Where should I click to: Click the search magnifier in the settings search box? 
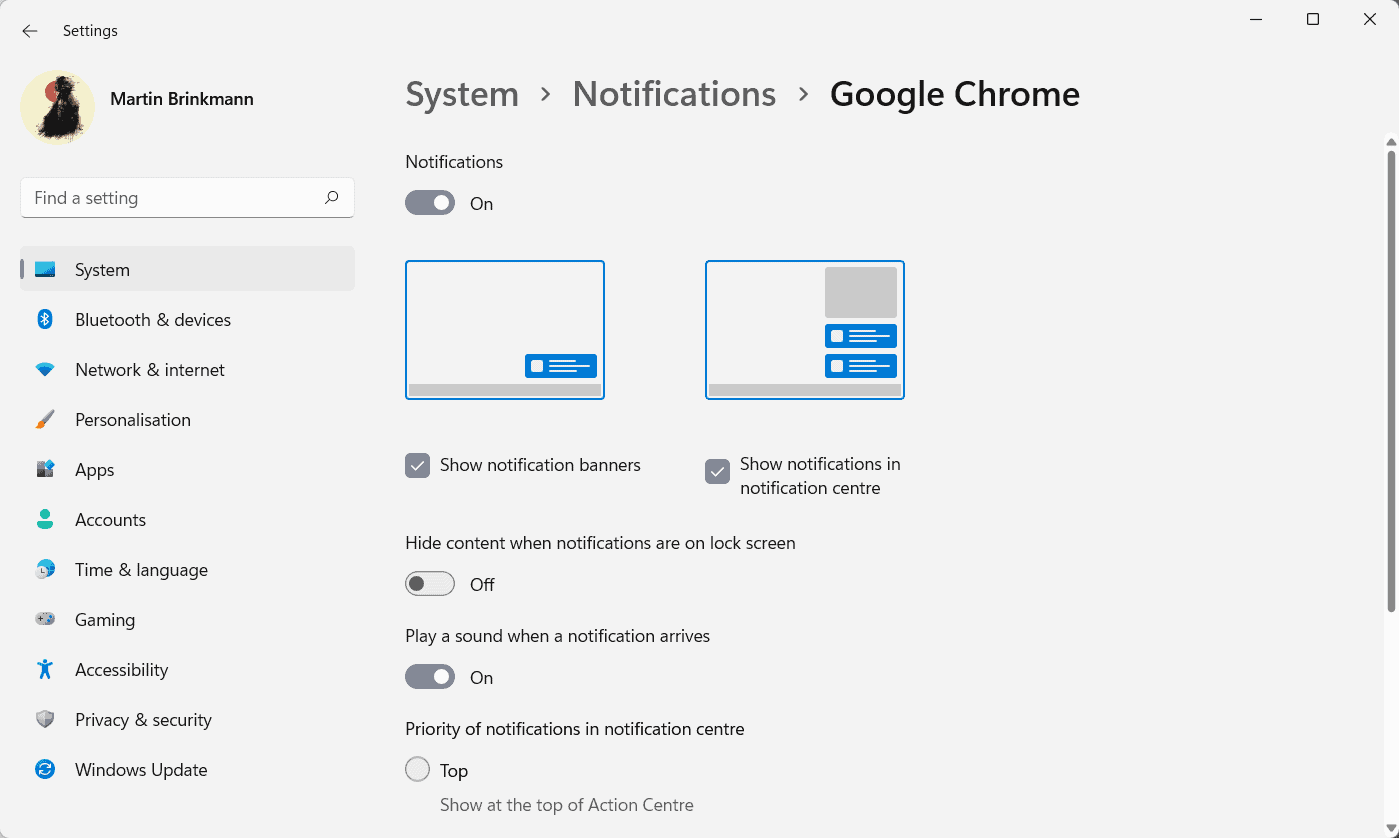point(331,197)
